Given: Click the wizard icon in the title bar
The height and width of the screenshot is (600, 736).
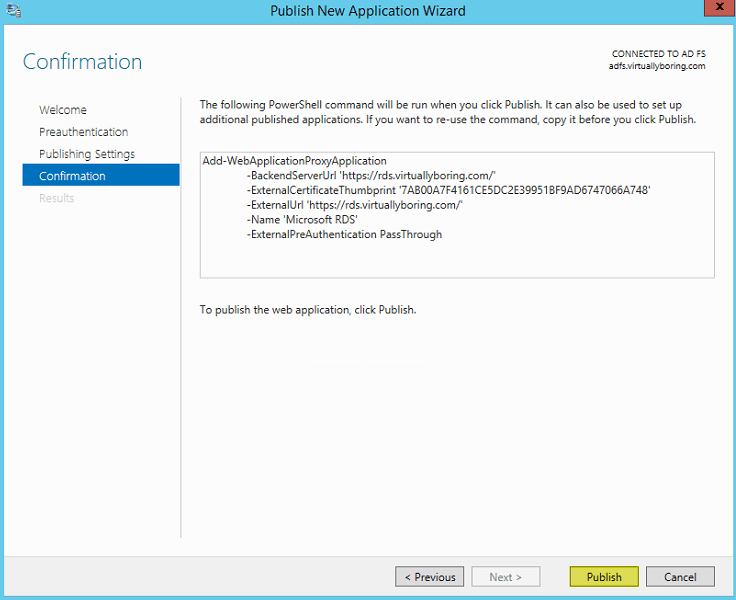Looking at the screenshot, I should click(x=14, y=10).
